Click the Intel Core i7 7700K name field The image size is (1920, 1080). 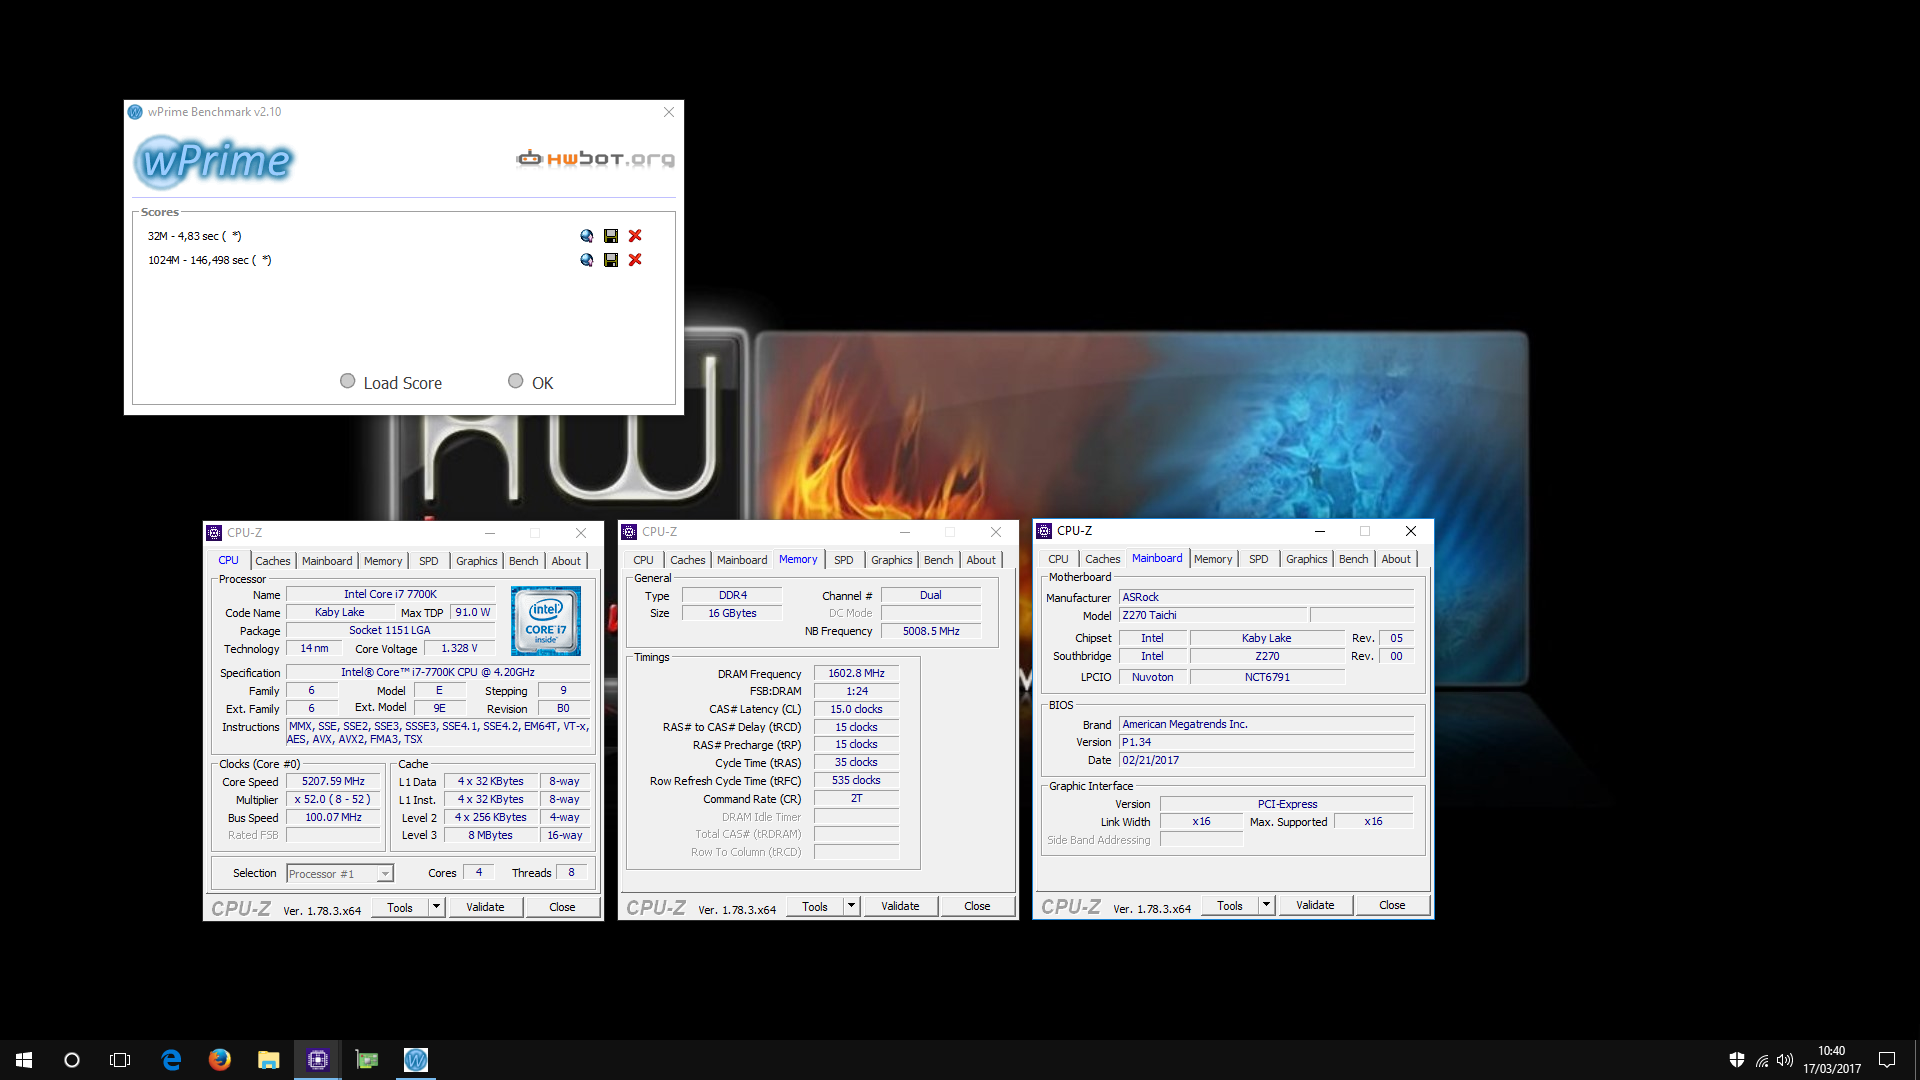click(x=390, y=595)
